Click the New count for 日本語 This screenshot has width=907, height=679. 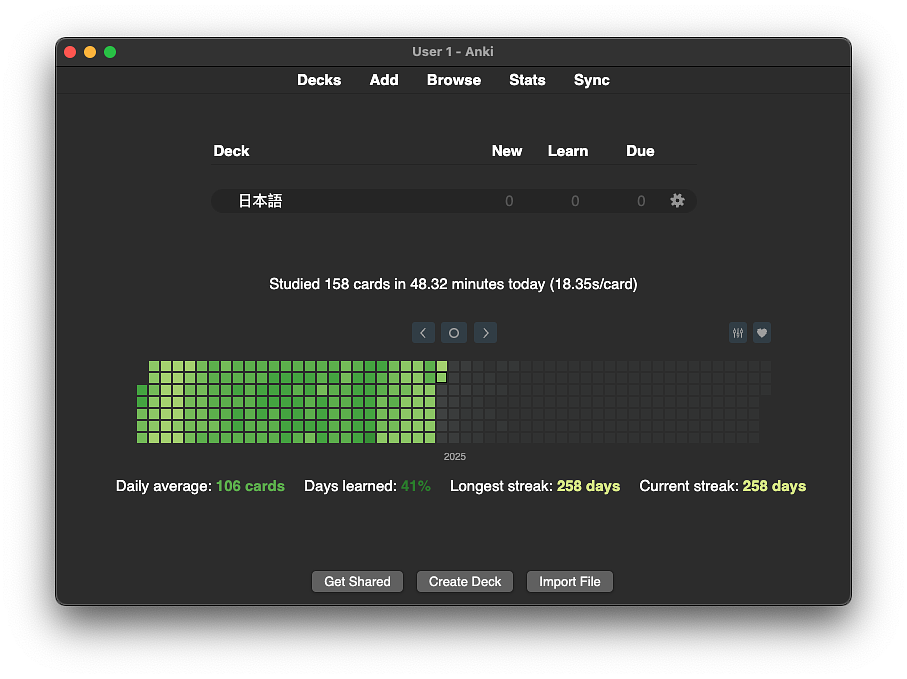(x=509, y=201)
